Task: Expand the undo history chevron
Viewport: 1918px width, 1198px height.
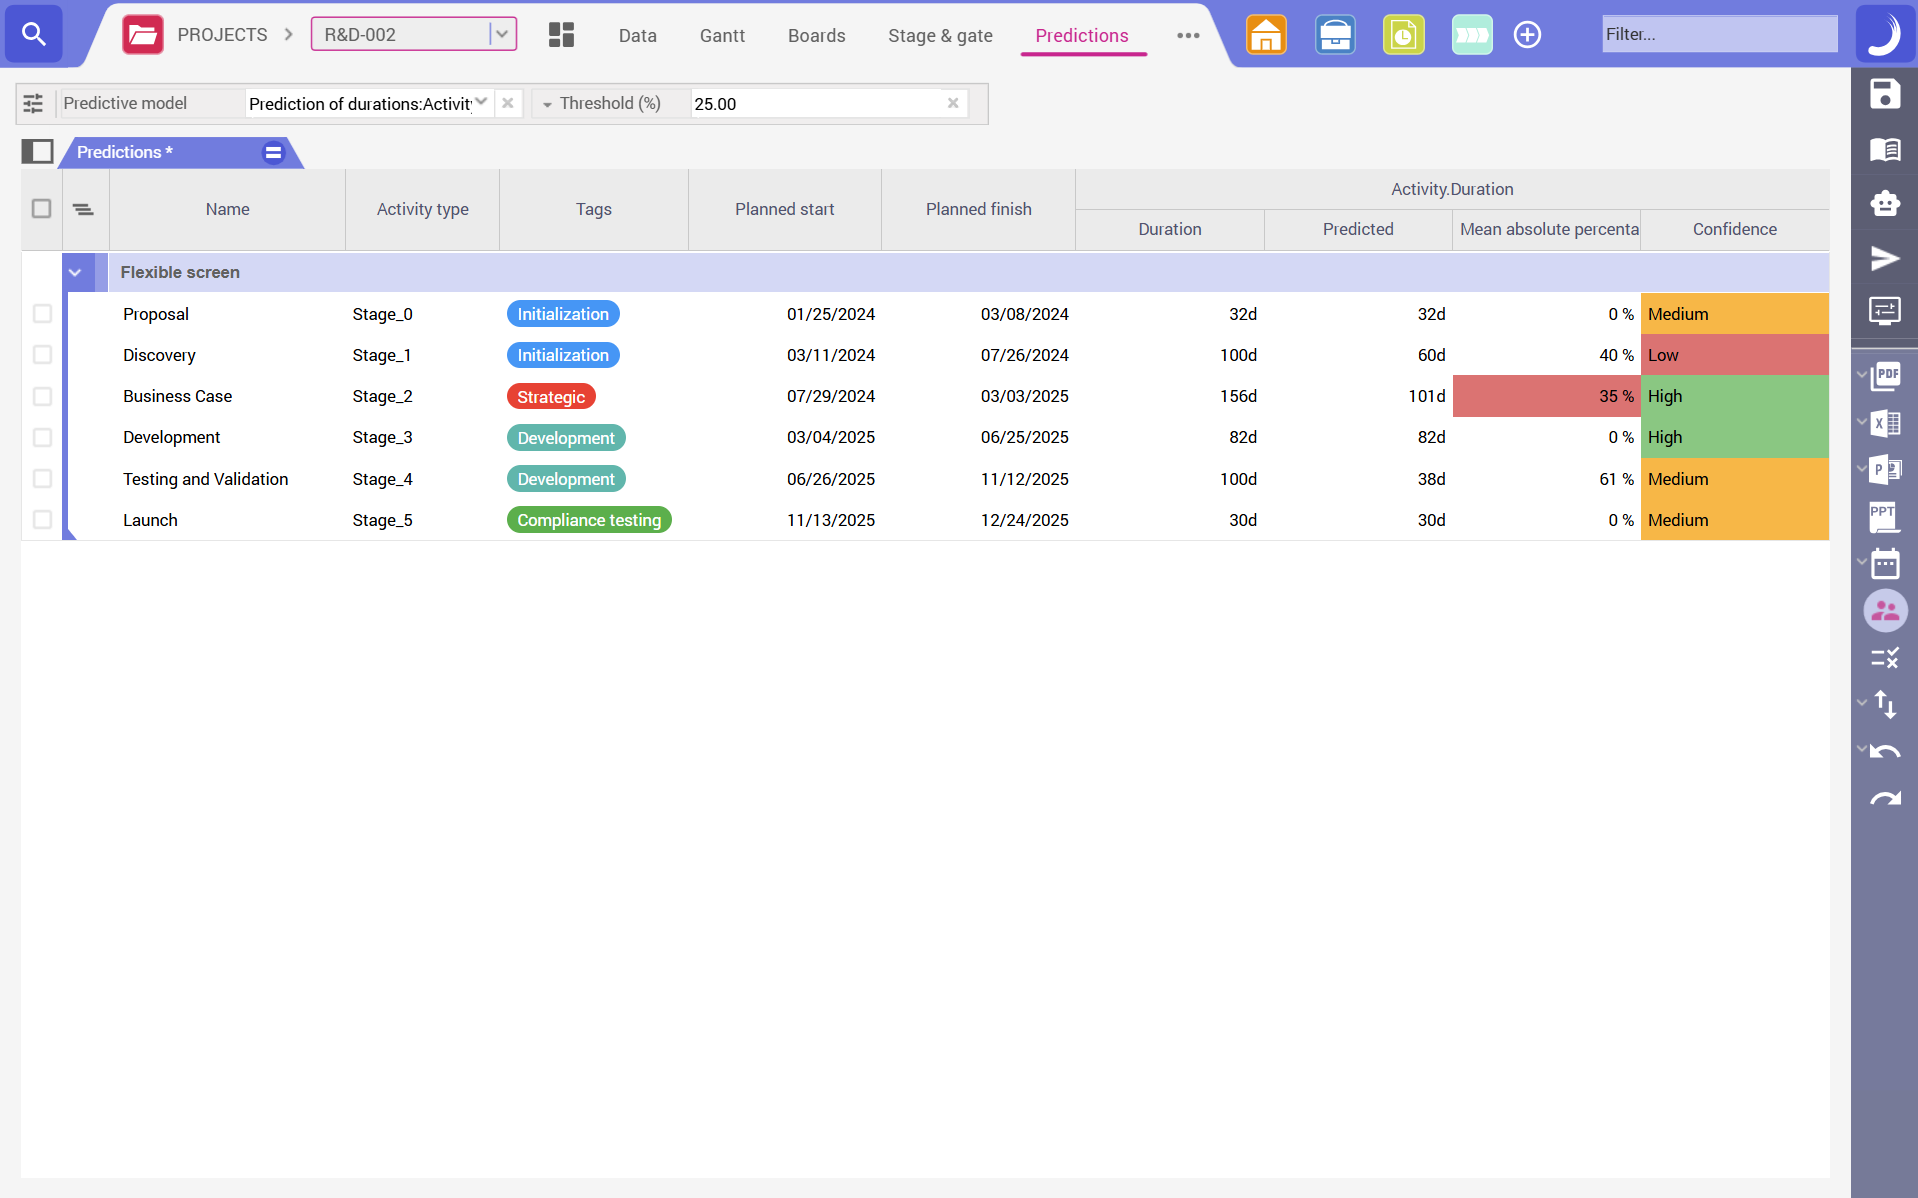Action: 1861,749
